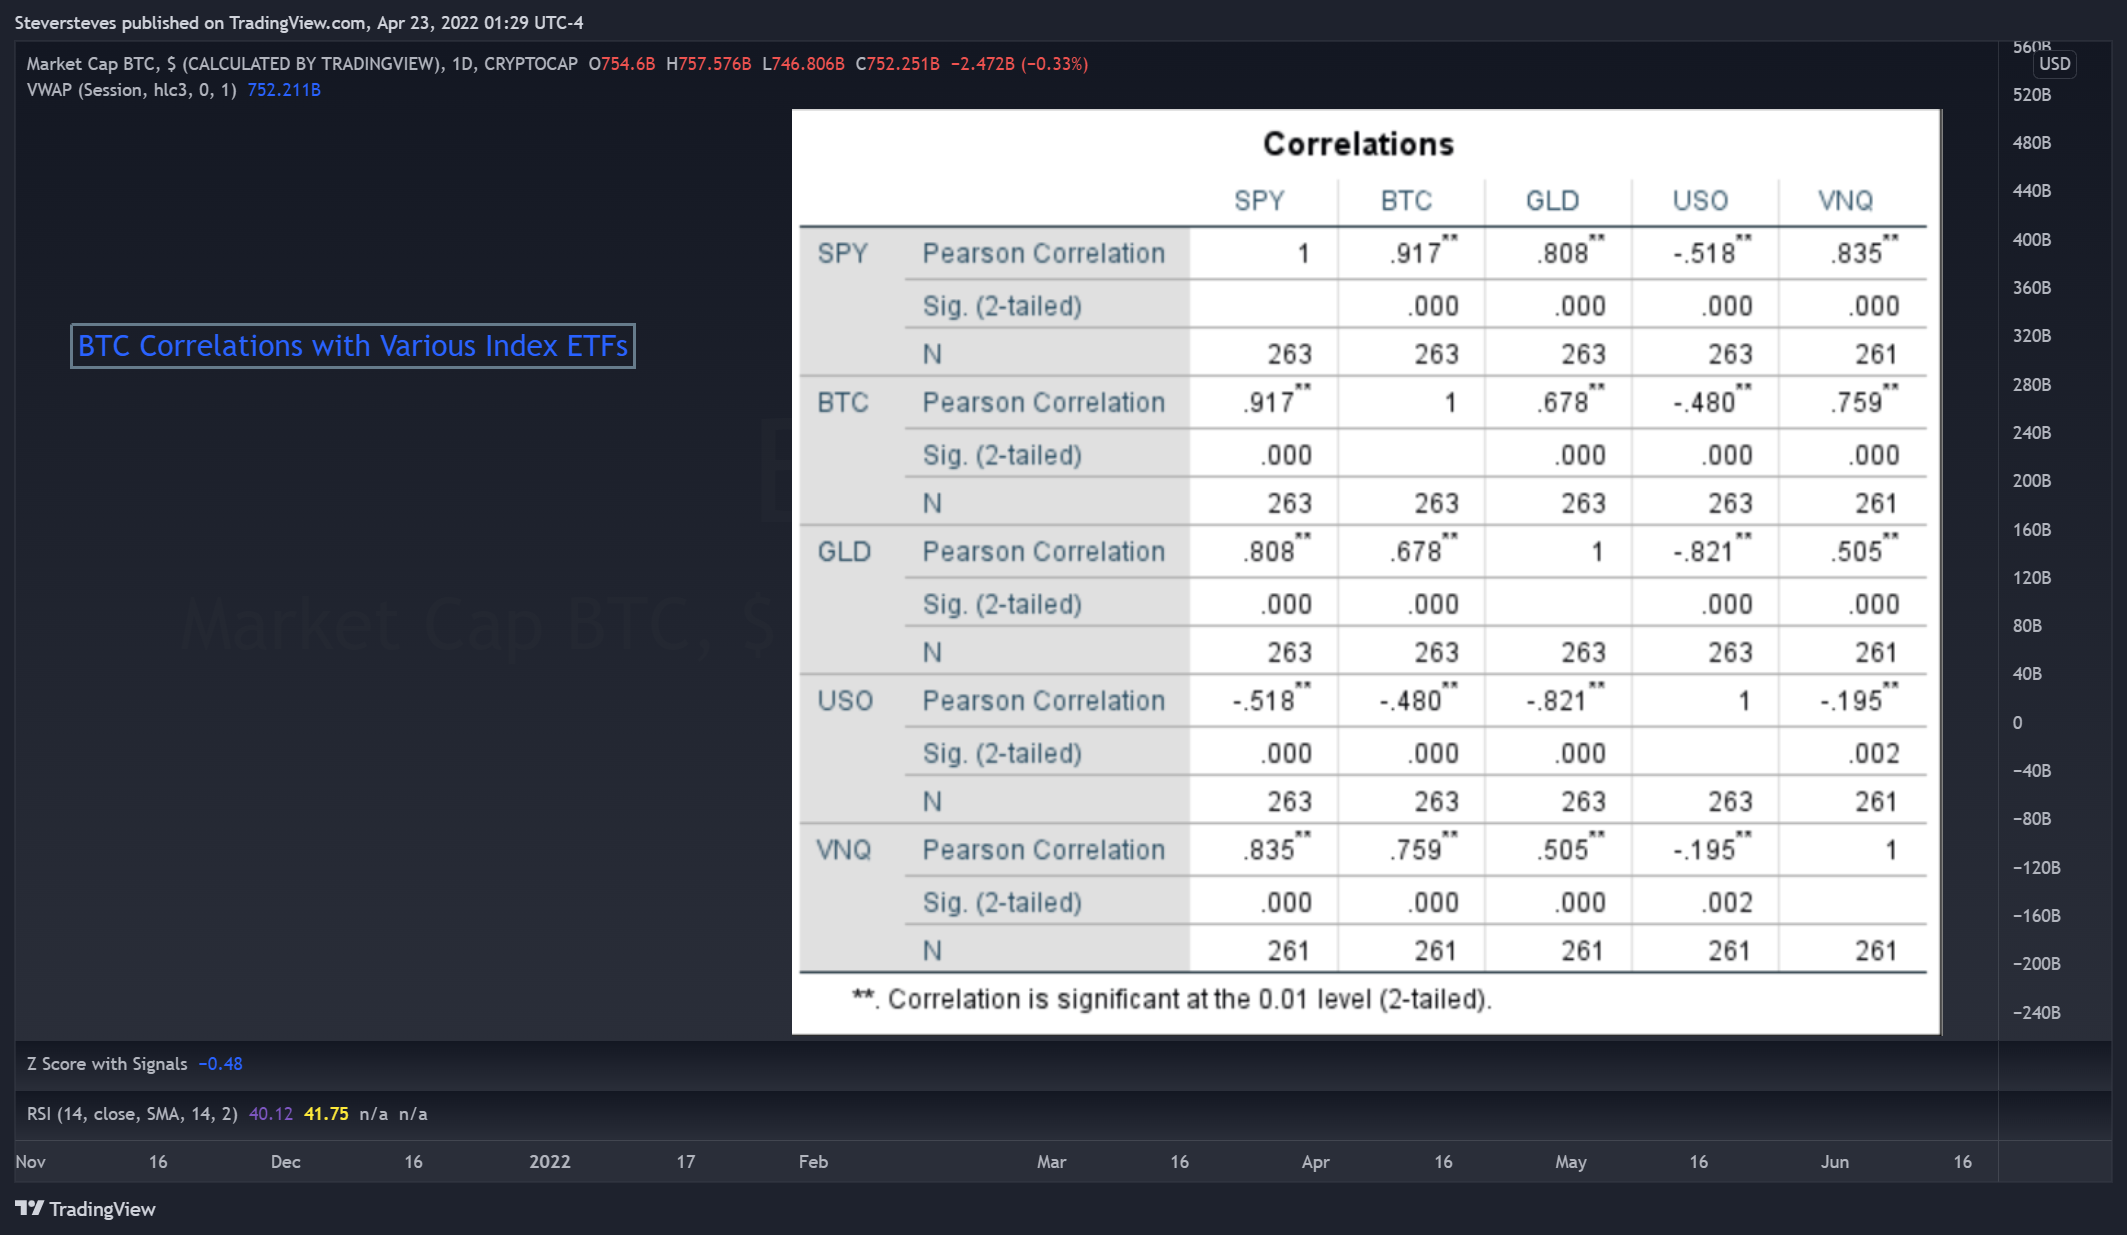Click the SPY row label
The width and height of the screenshot is (2127, 1235).
pos(843,254)
